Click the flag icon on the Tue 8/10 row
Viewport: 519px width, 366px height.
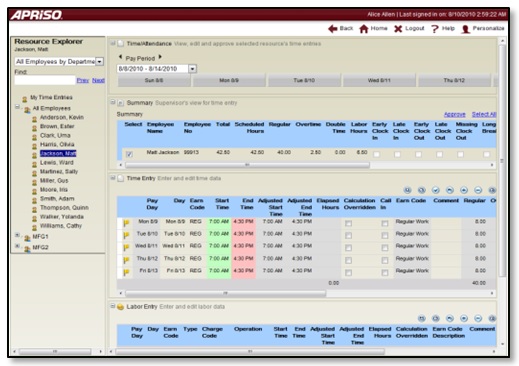click(126, 235)
